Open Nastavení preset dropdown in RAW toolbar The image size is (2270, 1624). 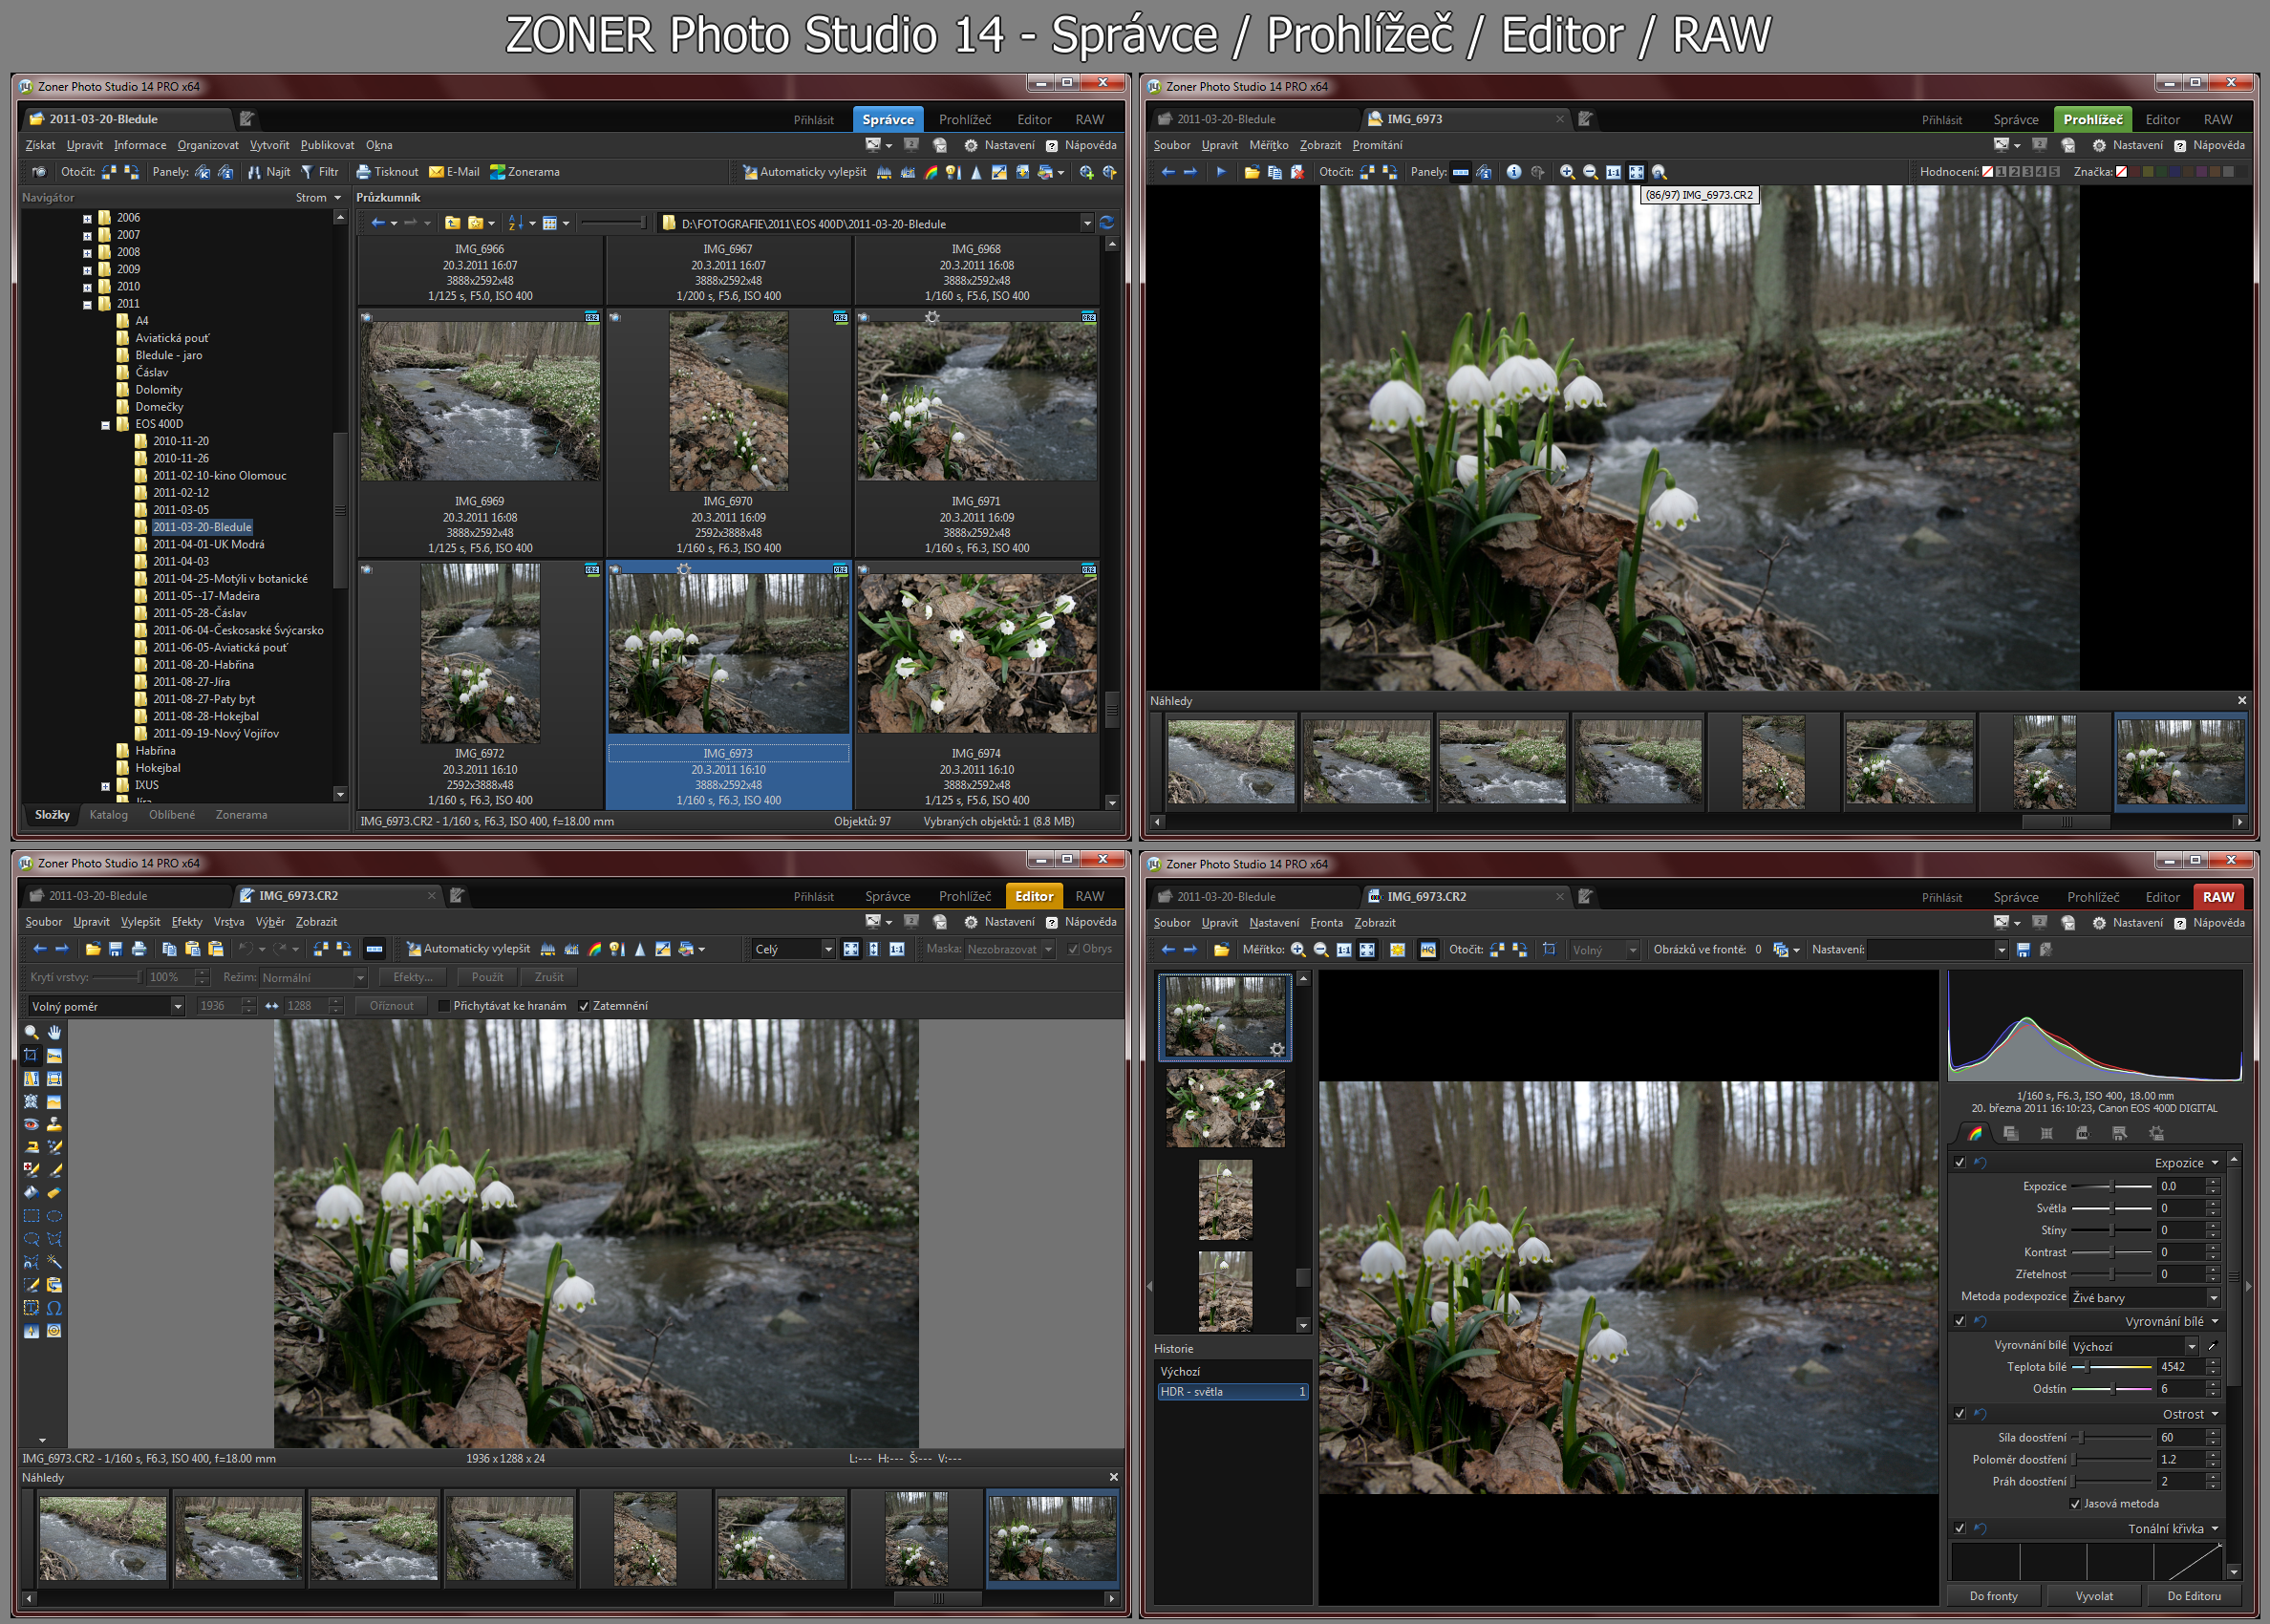click(1938, 950)
